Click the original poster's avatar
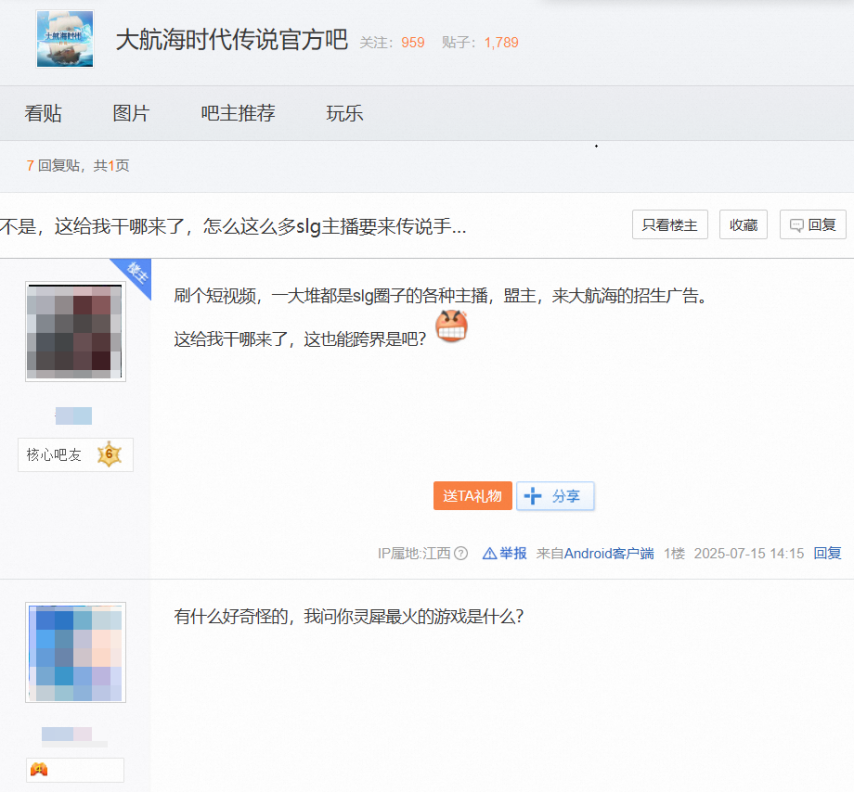Image resolution: width=854 pixels, height=792 pixels. [75, 331]
